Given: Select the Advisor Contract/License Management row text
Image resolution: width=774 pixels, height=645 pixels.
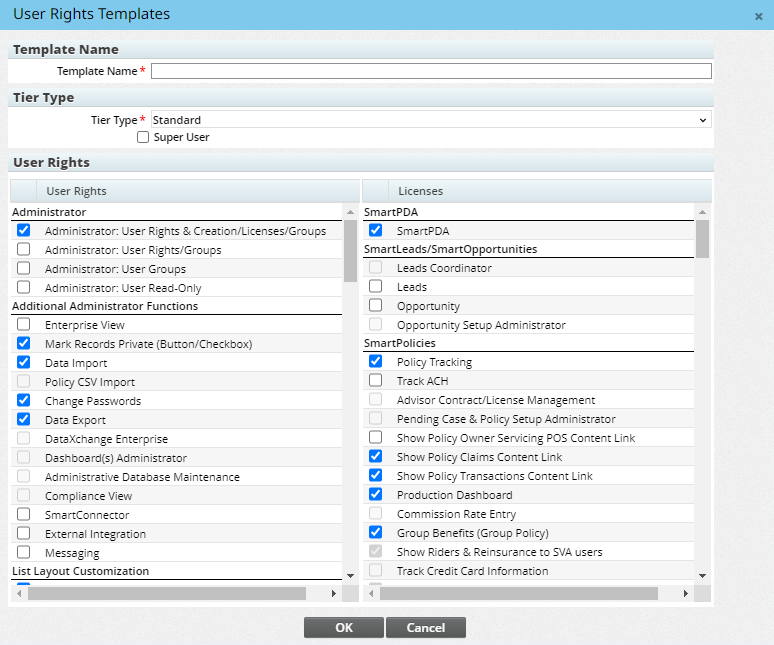Looking at the screenshot, I should 496,400.
